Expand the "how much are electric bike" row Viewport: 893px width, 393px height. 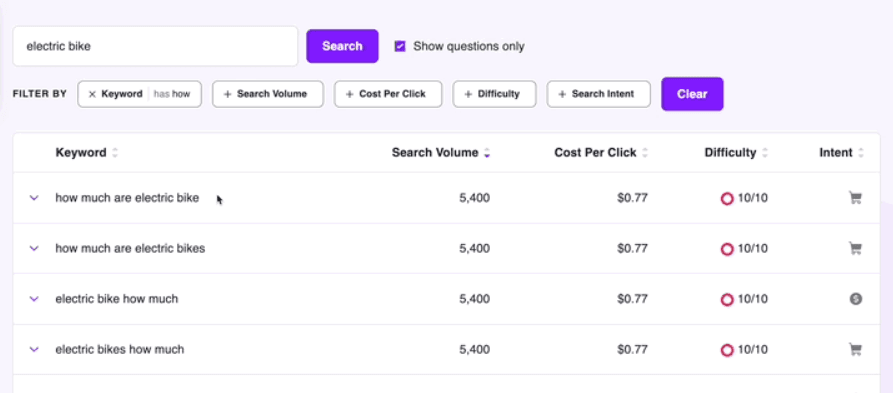click(x=34, y=198)
